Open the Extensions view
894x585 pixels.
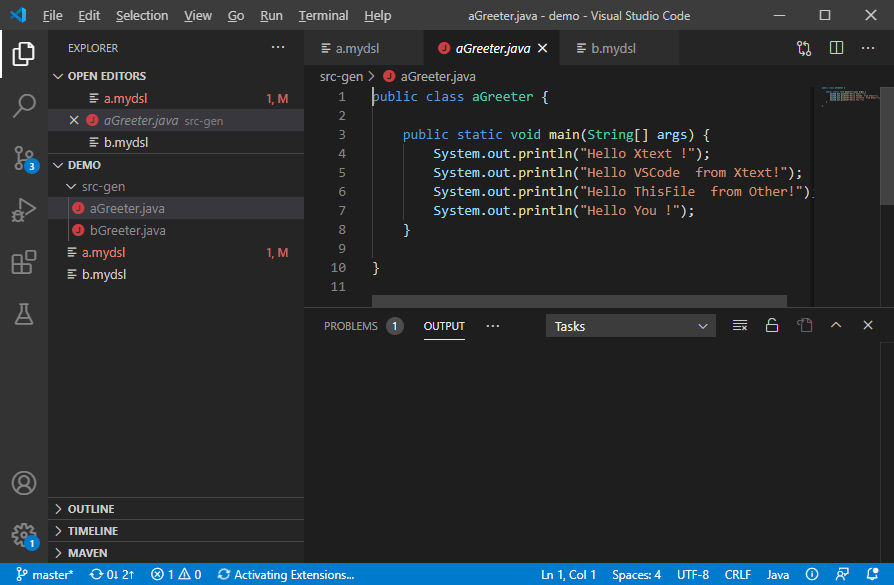23,262
